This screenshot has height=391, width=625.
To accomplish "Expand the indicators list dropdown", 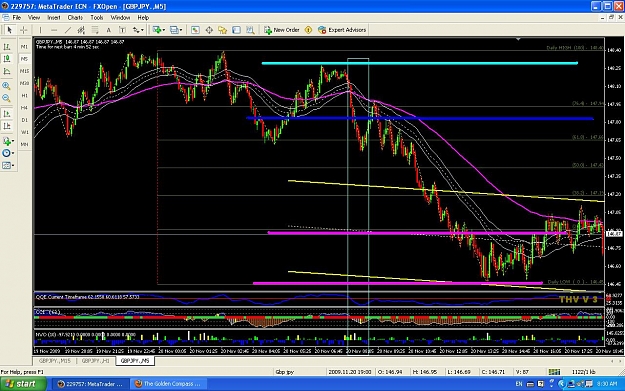I will coord(8,141).
